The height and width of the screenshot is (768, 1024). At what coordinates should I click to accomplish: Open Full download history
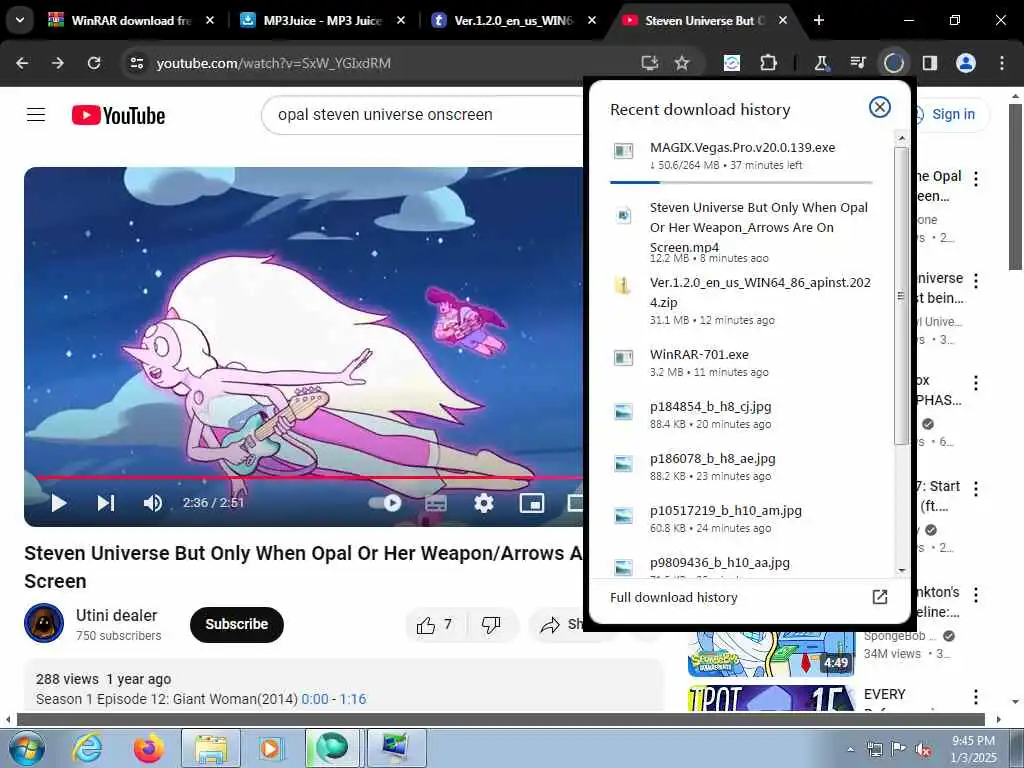pos(673,598)
